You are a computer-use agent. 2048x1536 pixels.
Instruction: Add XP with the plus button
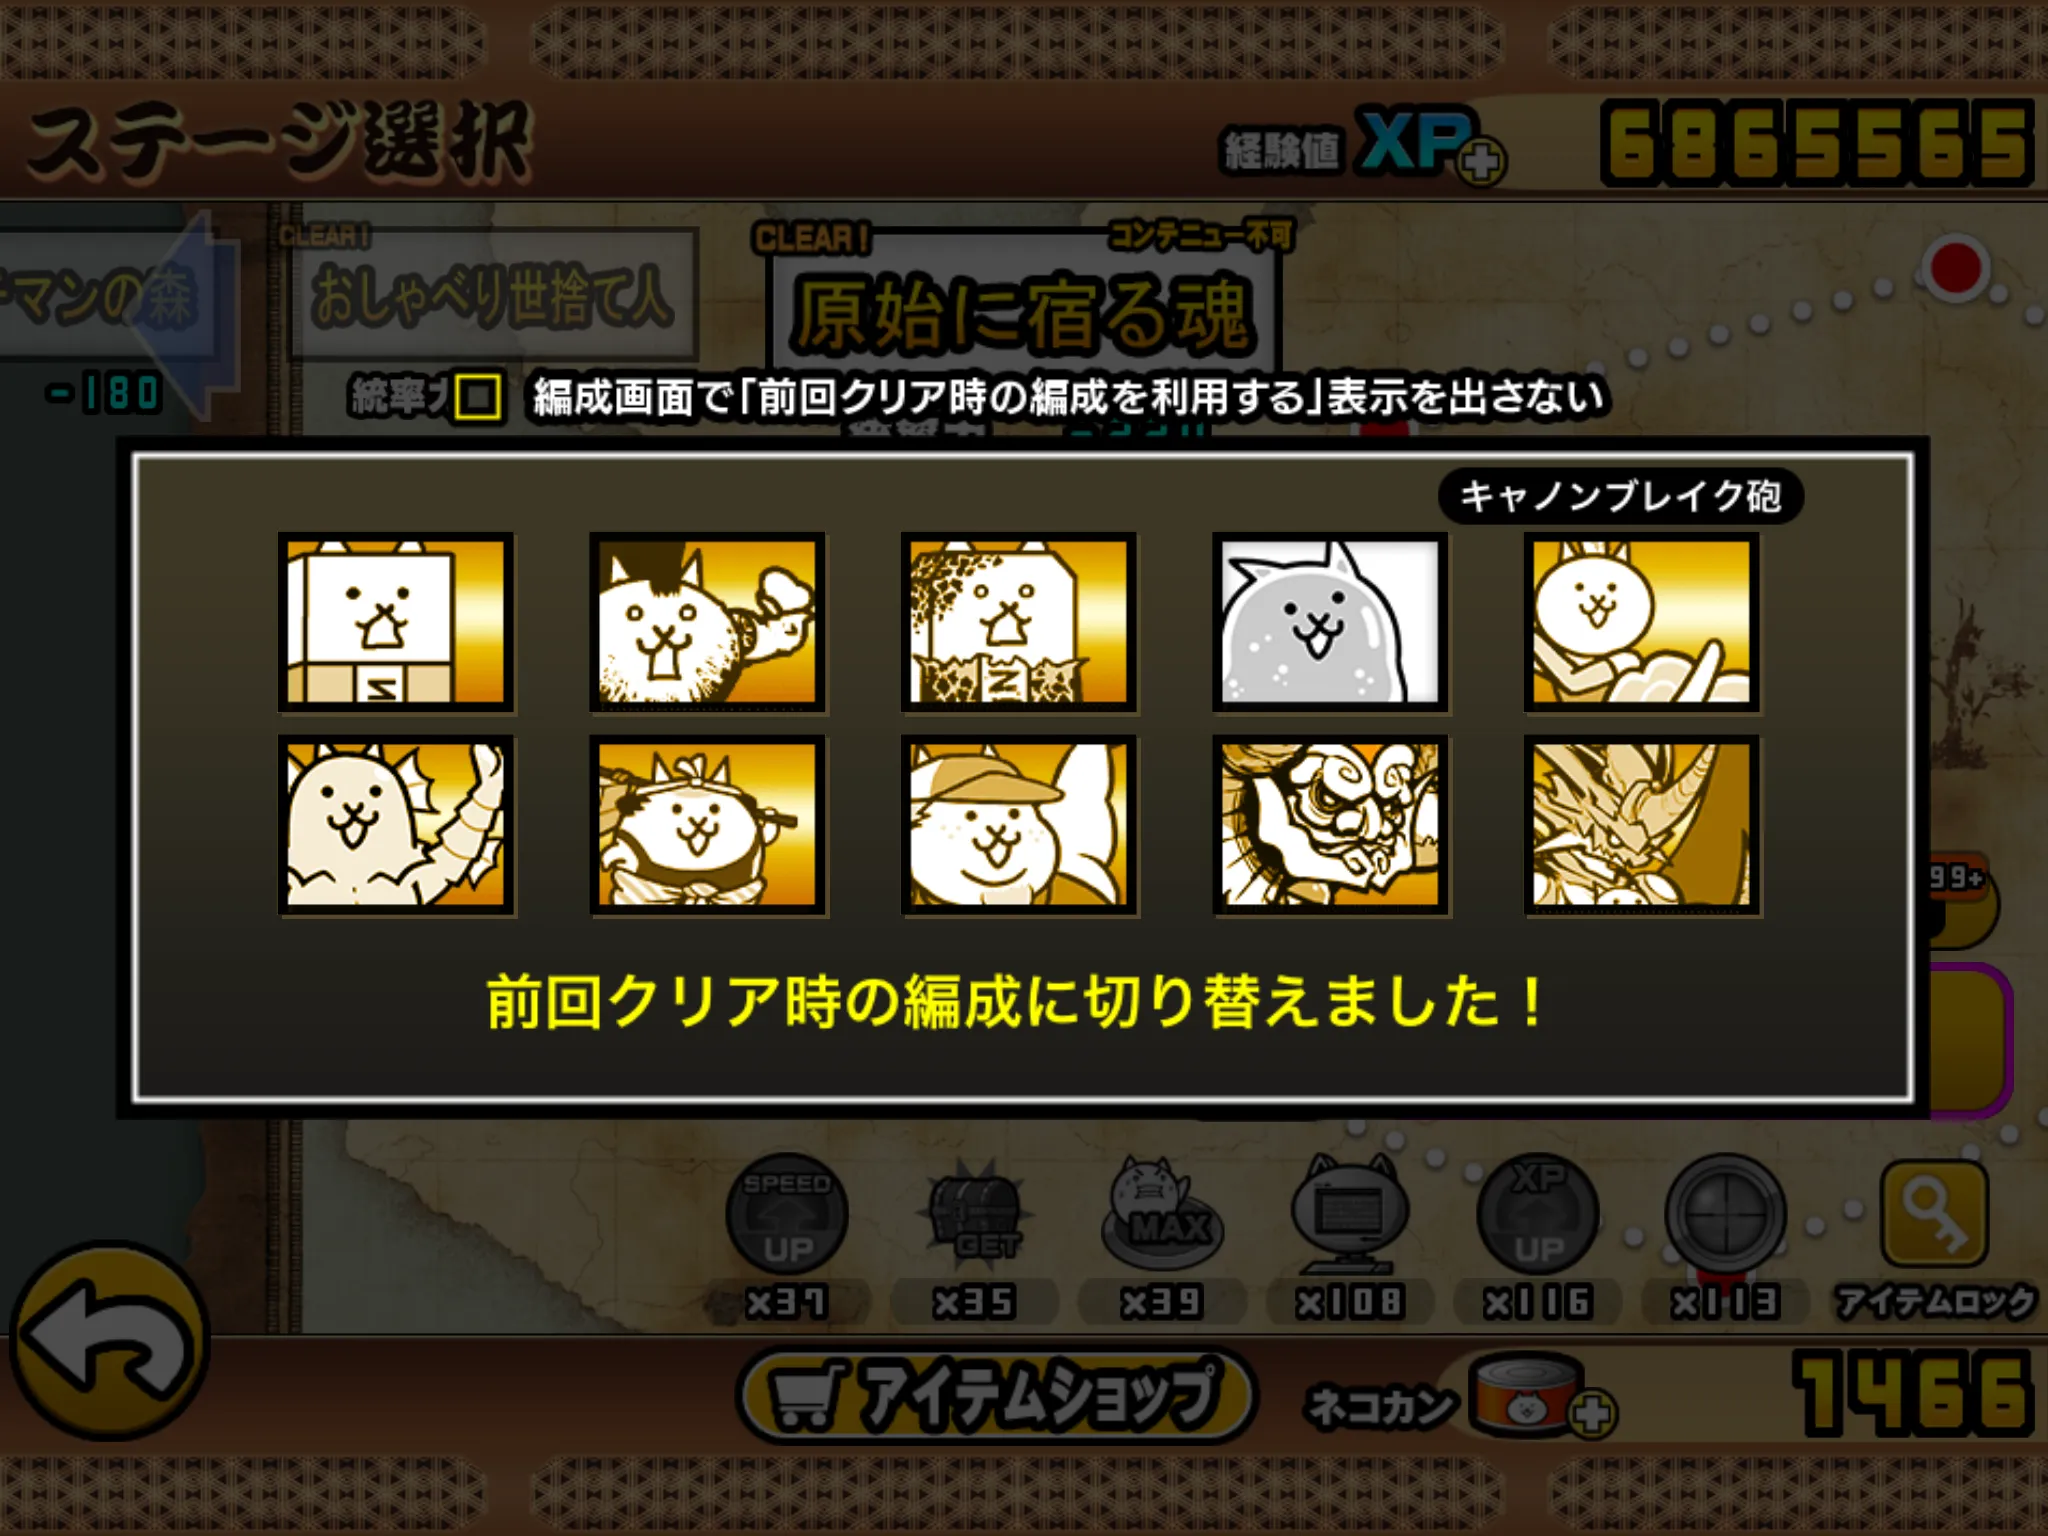point(1482,163)
